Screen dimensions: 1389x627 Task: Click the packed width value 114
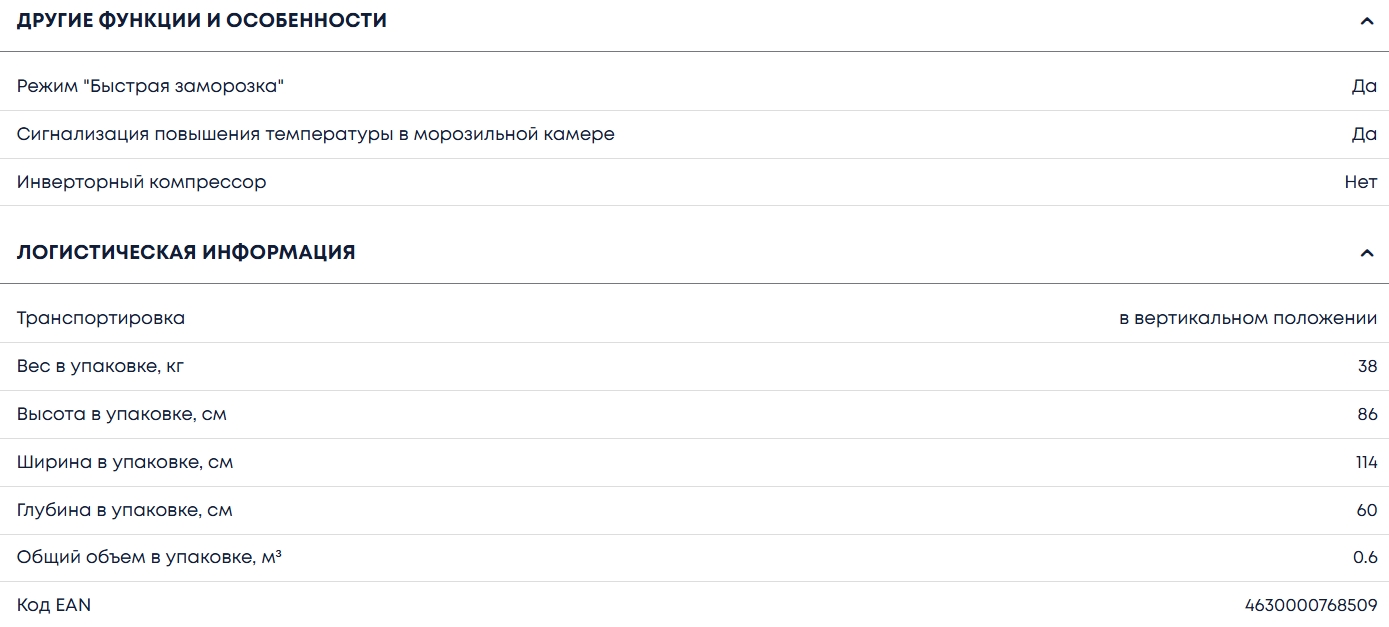click(1365, 462)
